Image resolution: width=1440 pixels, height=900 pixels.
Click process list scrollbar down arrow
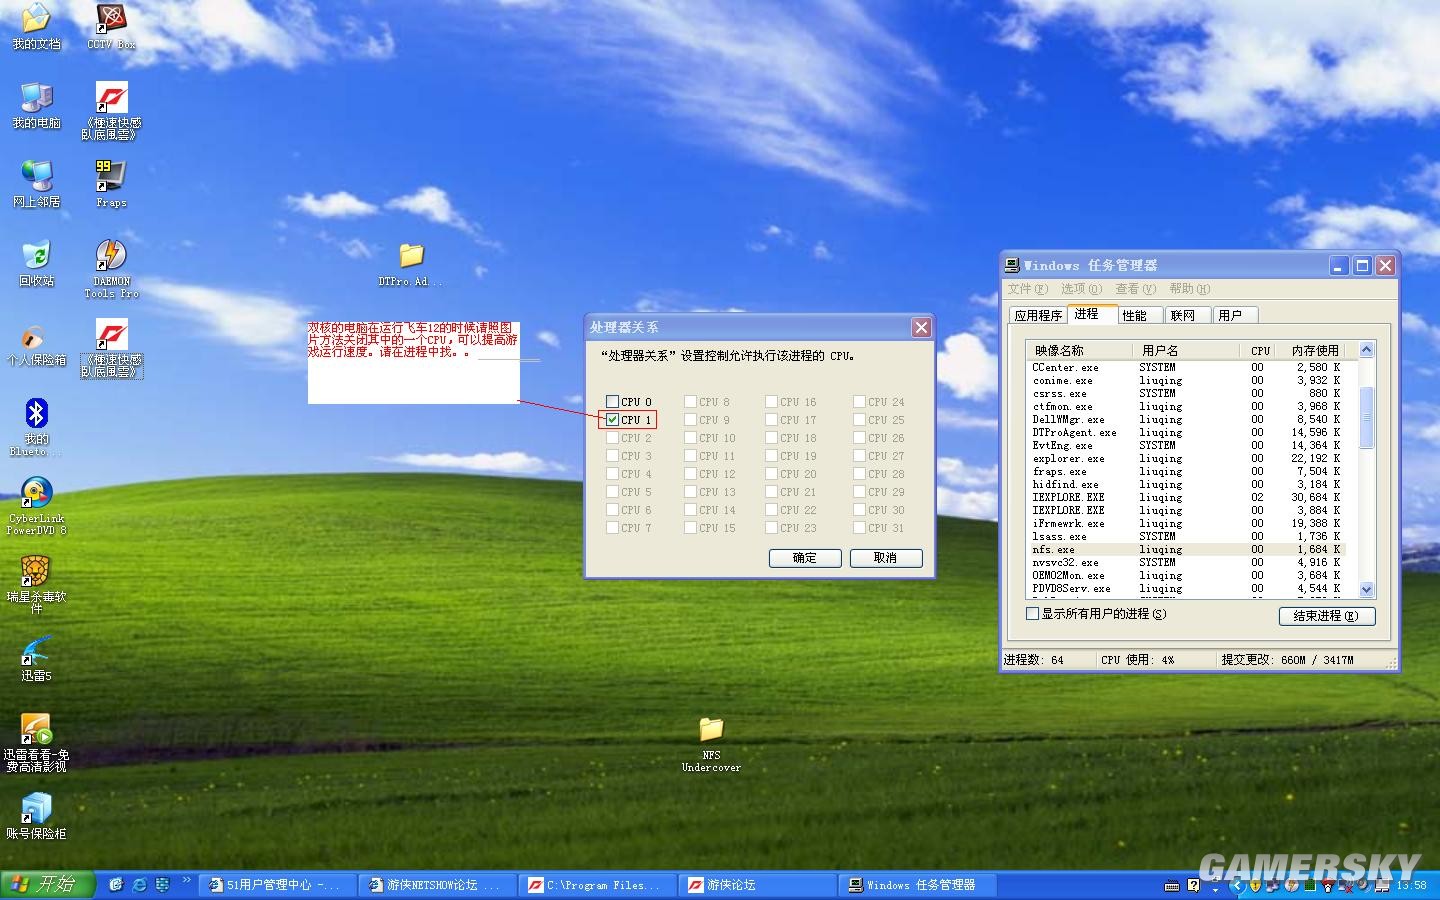pos(1366,590)
